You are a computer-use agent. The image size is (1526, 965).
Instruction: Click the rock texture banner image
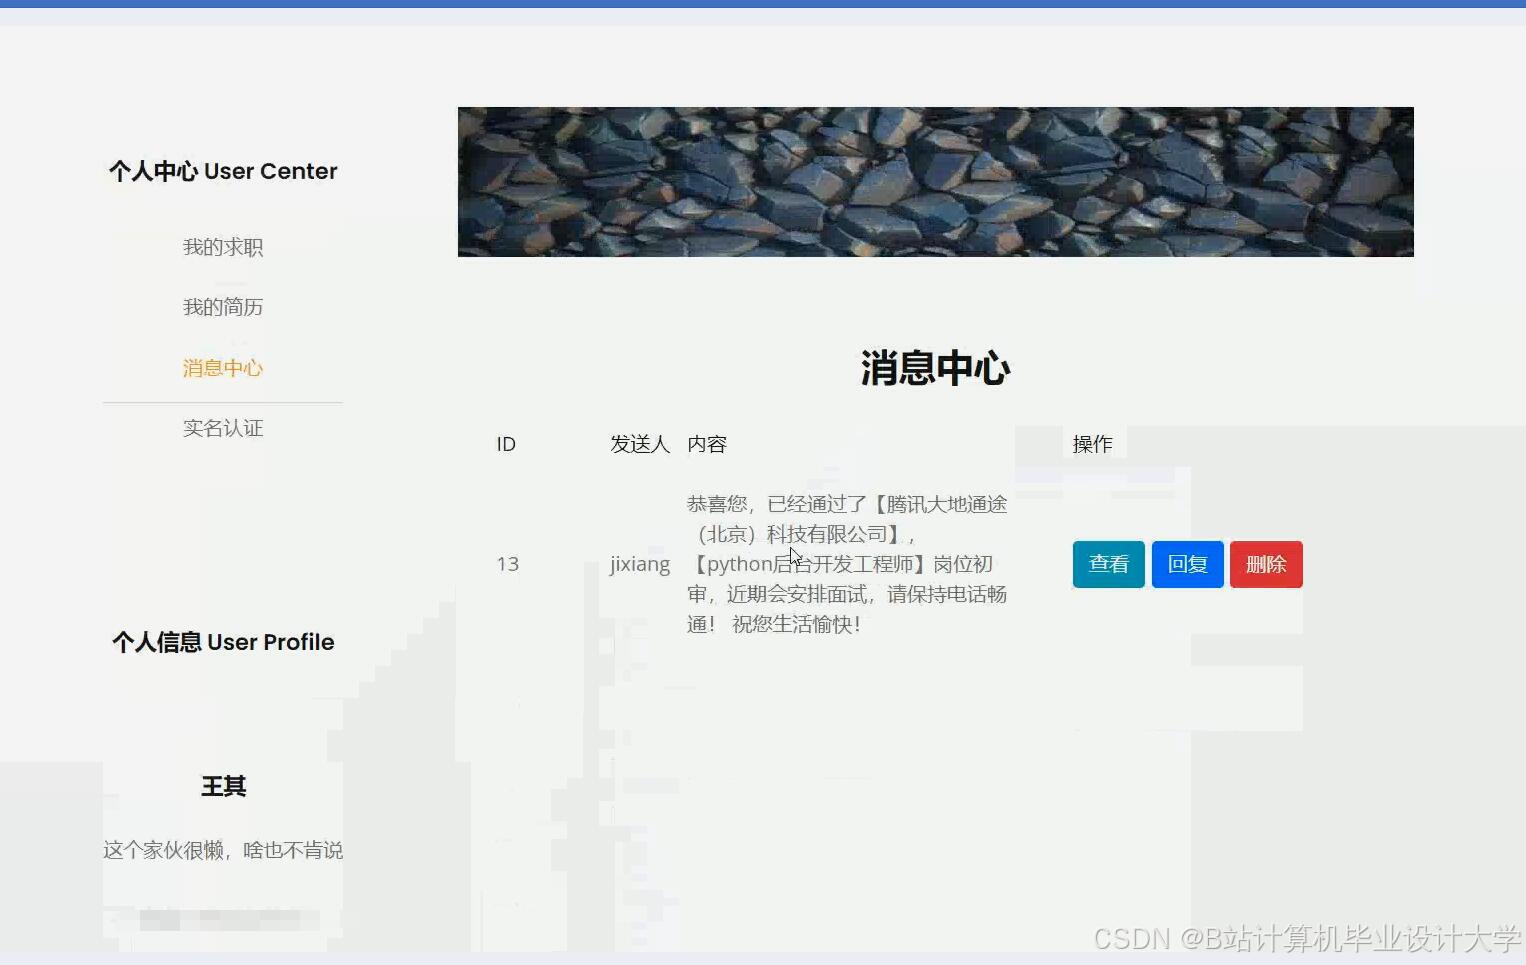click(935, 182)
